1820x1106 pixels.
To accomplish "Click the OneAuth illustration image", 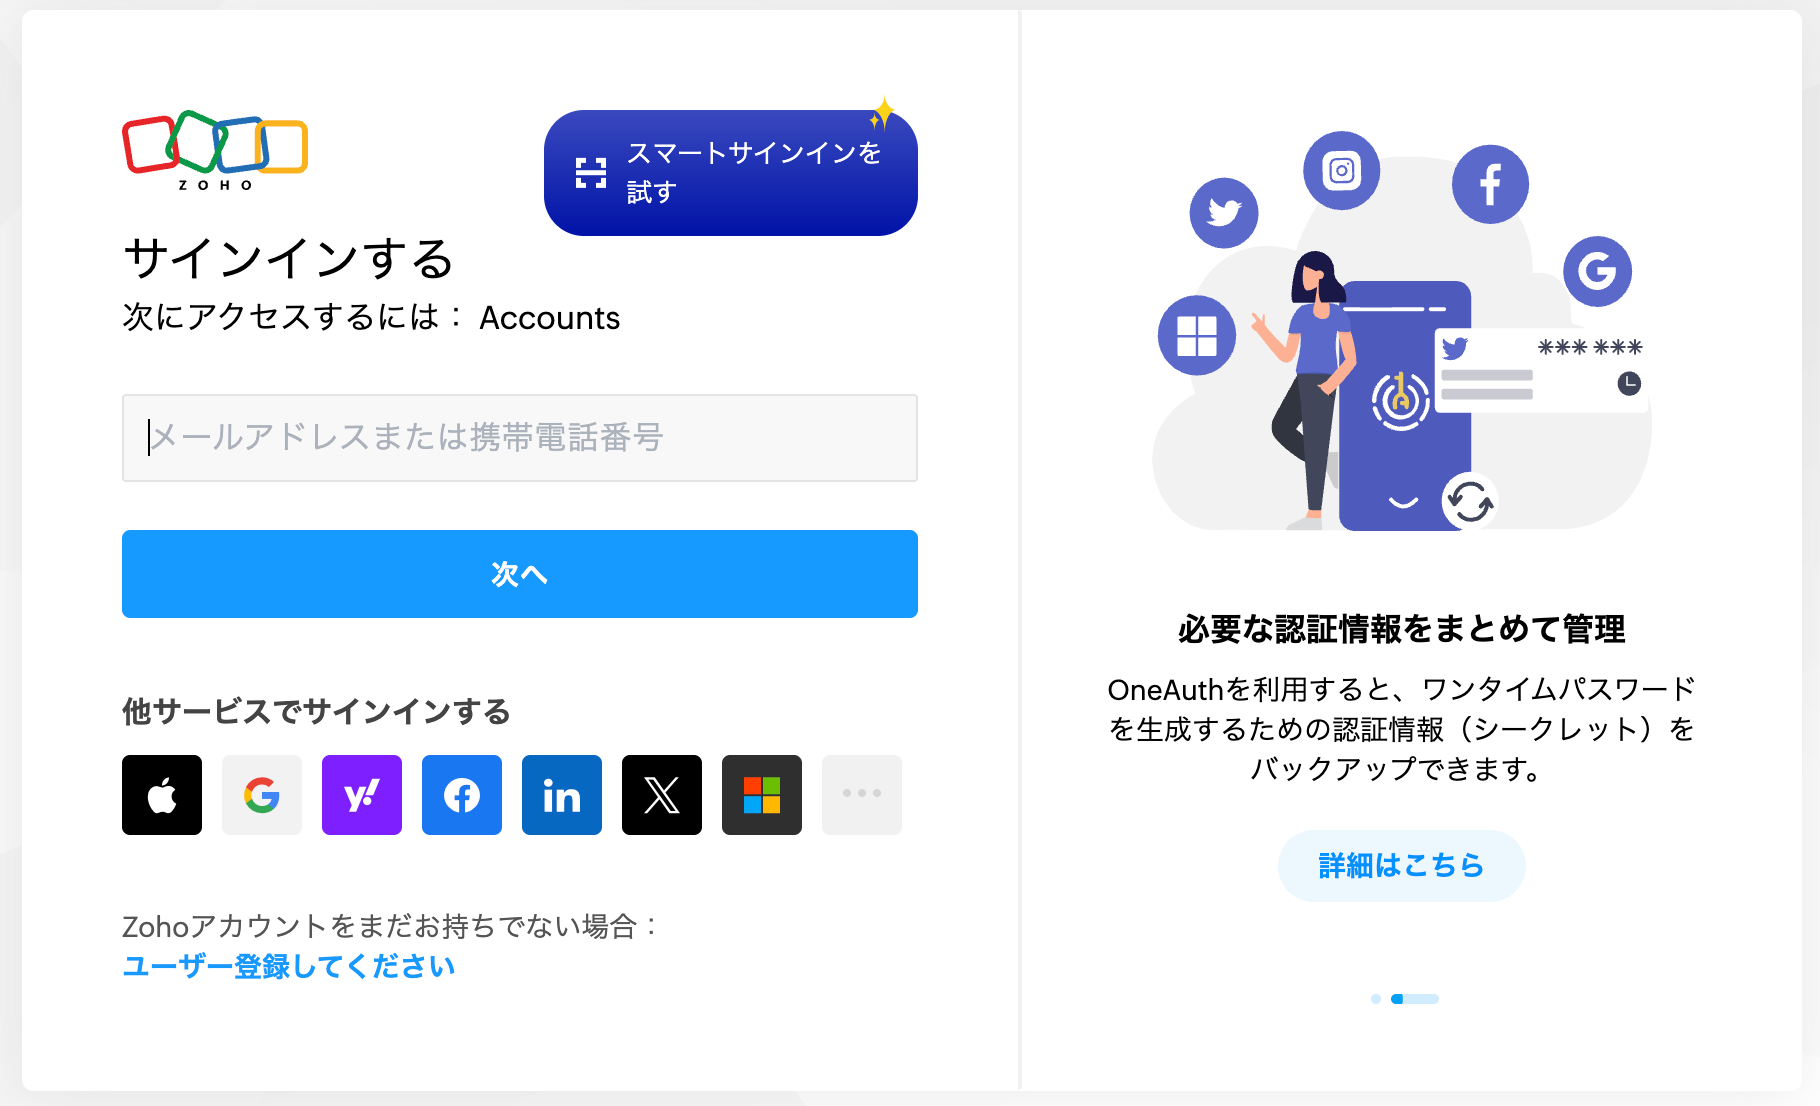I will 1401,332.
